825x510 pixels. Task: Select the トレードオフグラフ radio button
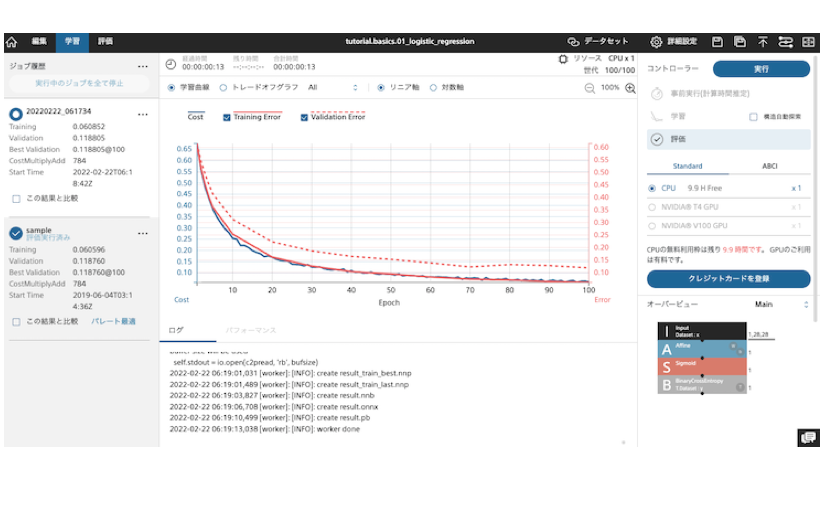pos(223,87)
